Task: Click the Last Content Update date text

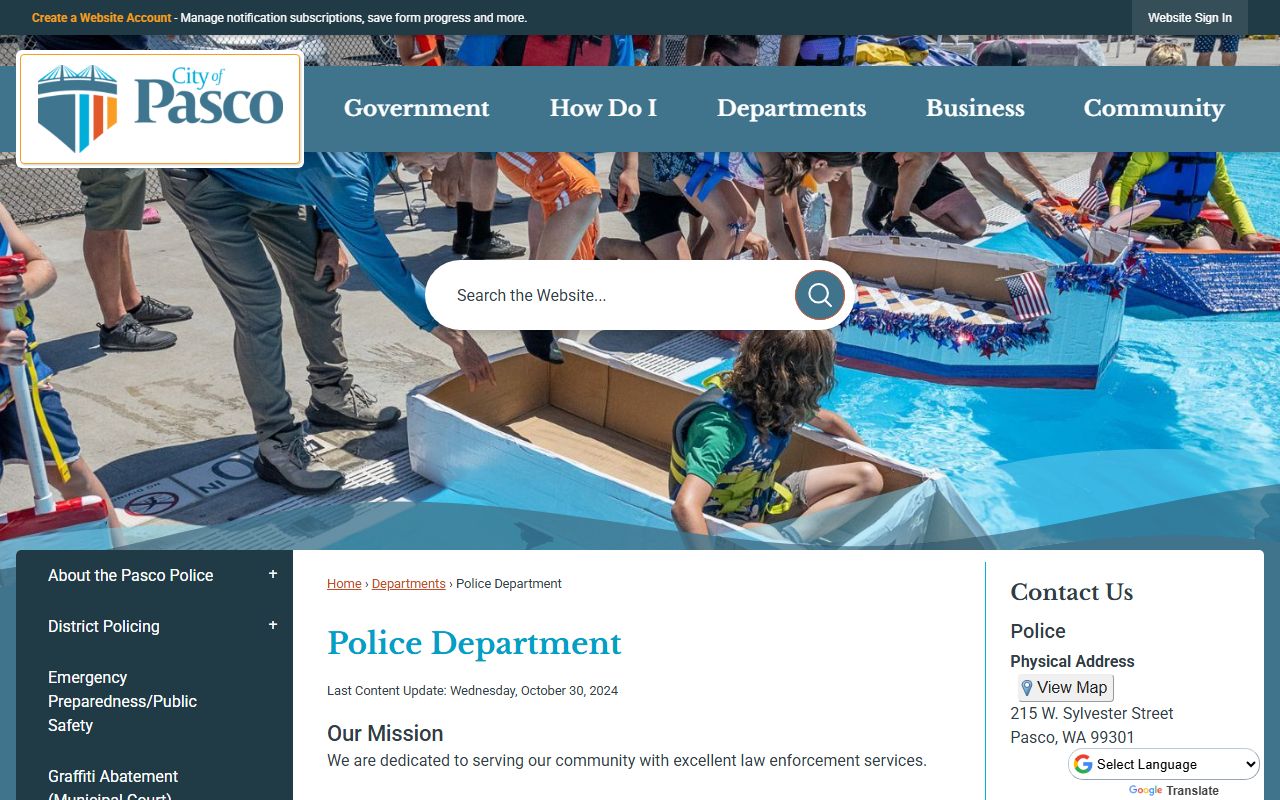Action: coord(472,690)
